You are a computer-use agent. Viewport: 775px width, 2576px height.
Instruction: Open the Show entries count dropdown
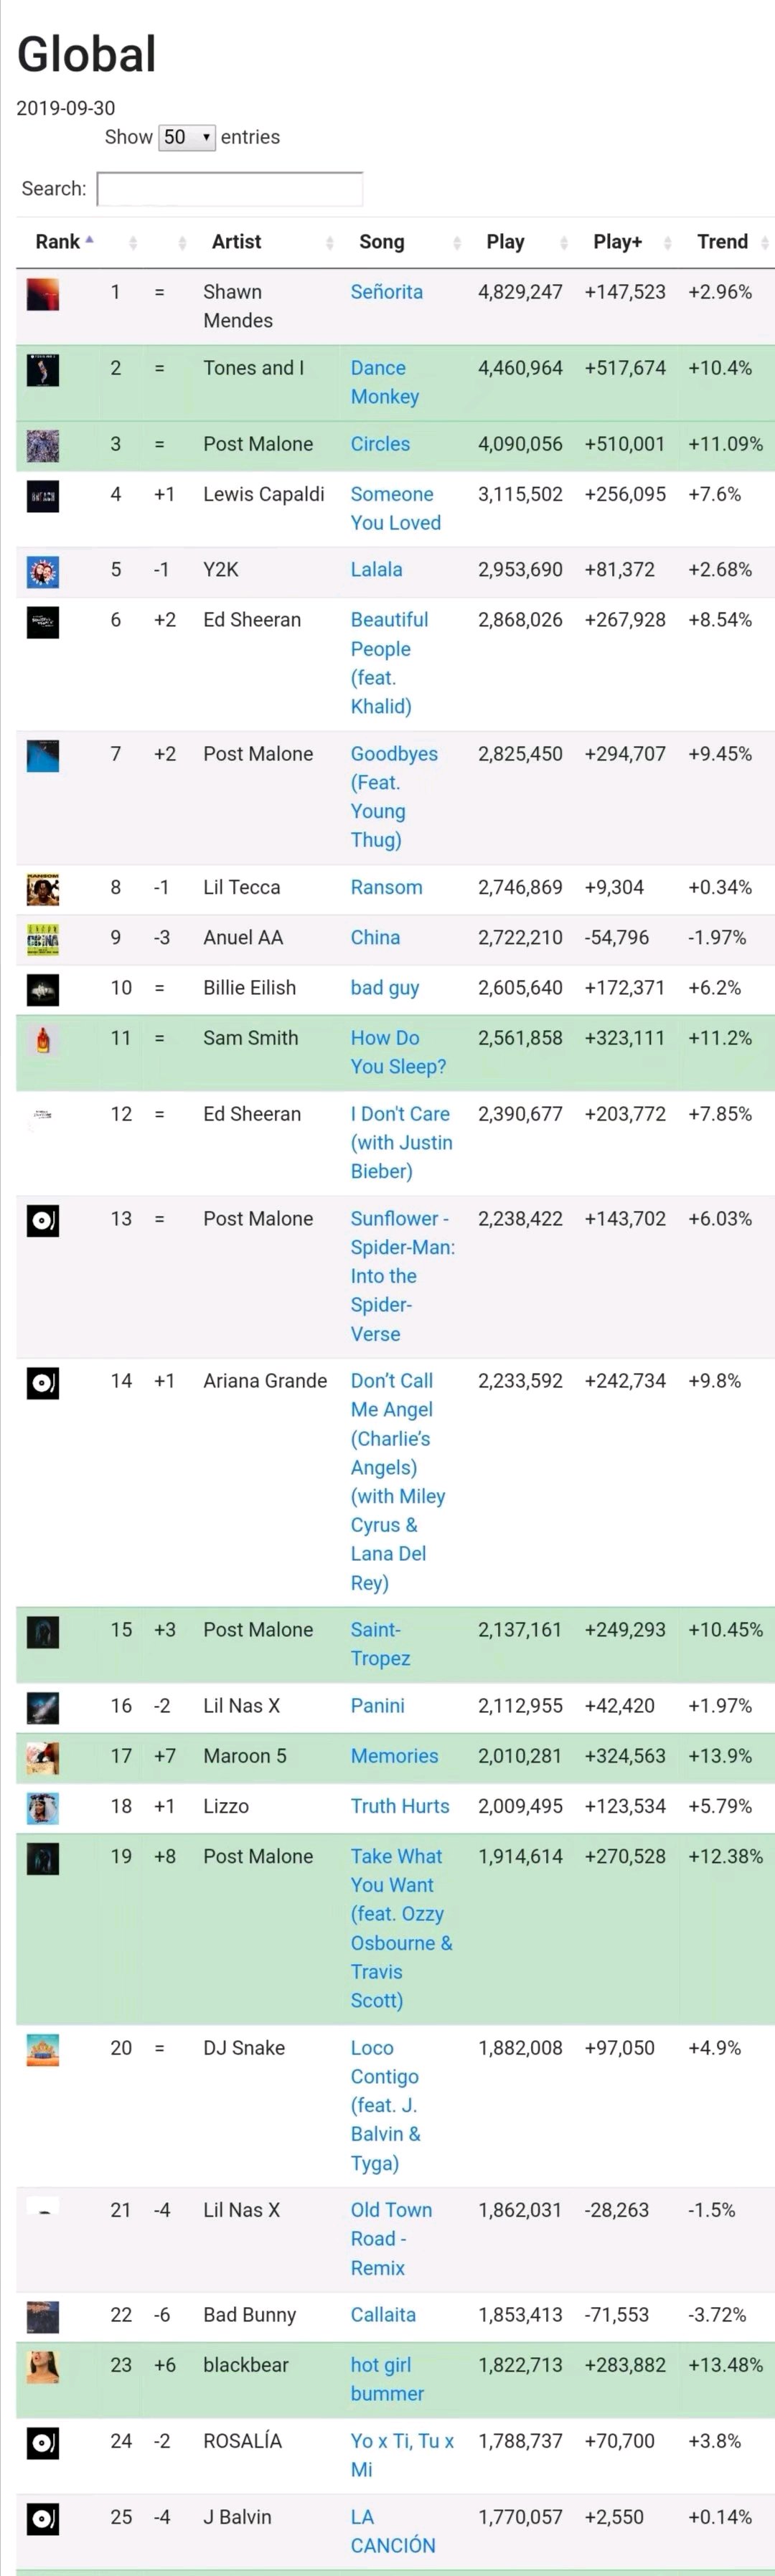coord(187,137)
